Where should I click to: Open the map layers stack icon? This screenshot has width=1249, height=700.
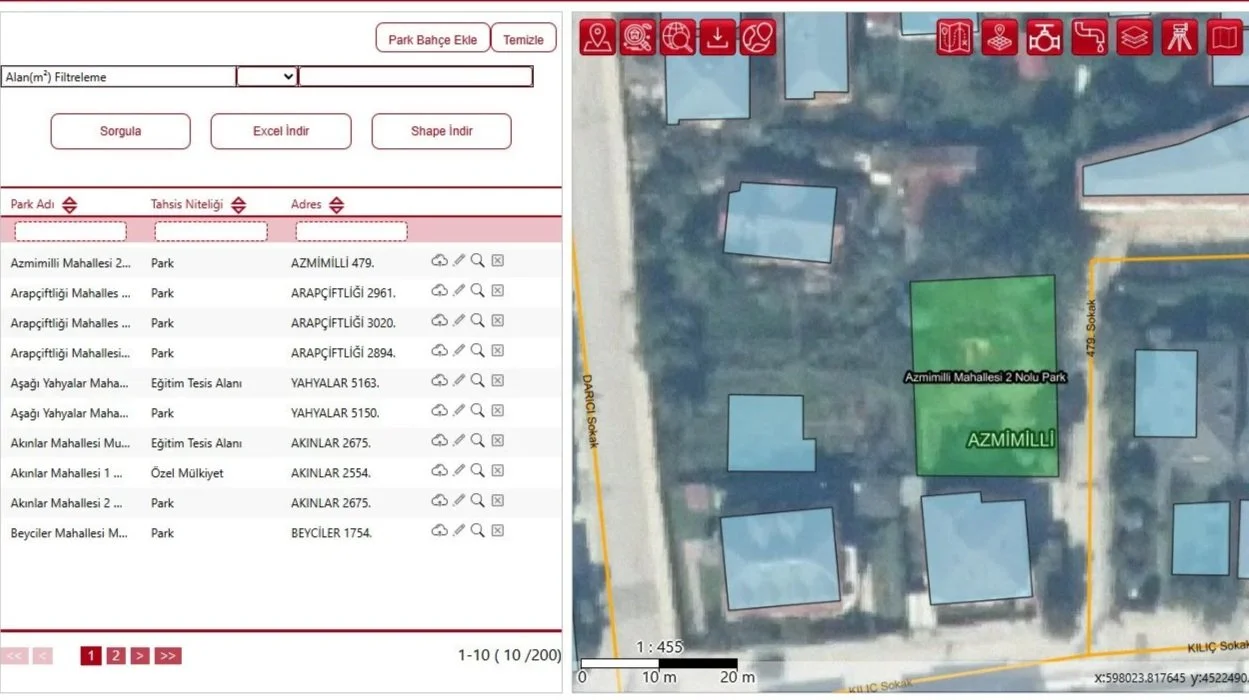point(1135,38)
